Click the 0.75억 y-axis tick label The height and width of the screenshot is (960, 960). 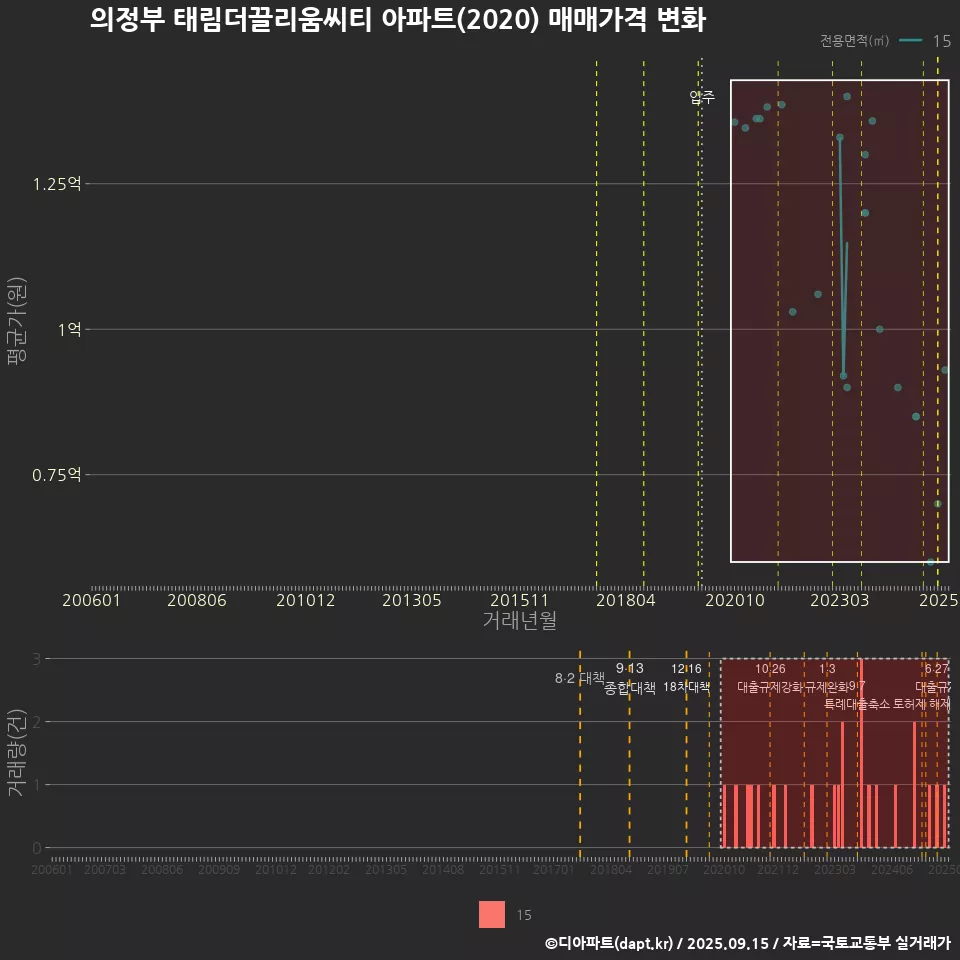click(58, 475)
